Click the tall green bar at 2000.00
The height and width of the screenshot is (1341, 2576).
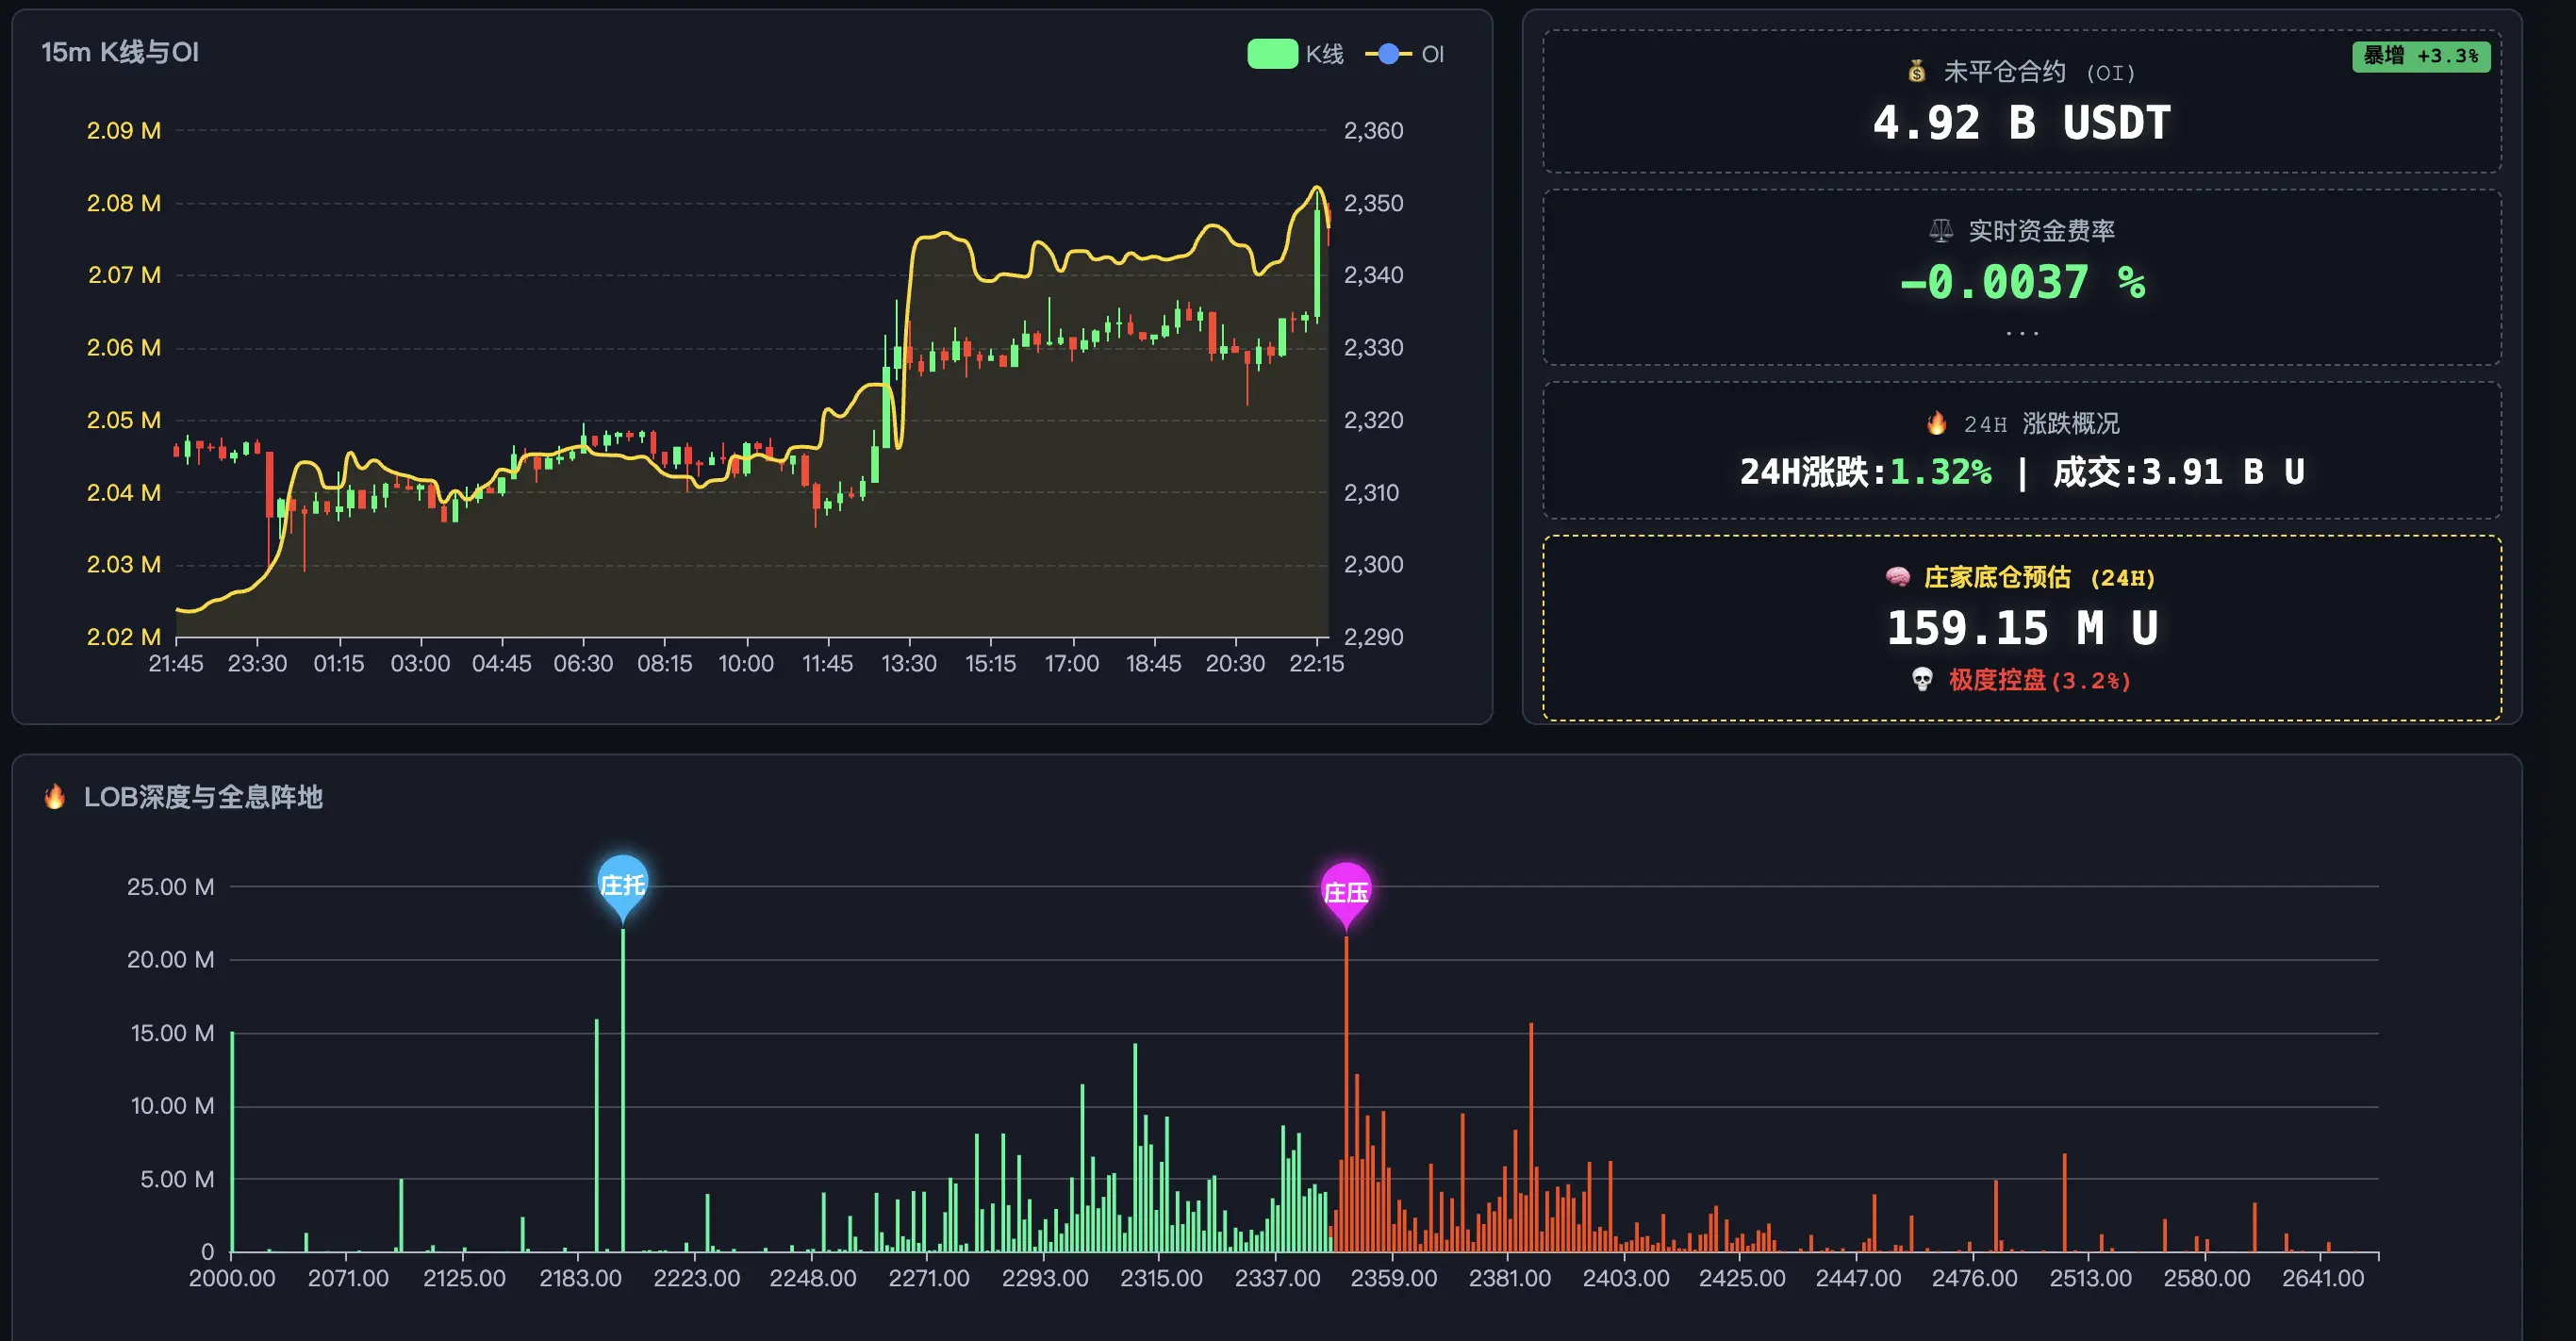[232, 1140]
